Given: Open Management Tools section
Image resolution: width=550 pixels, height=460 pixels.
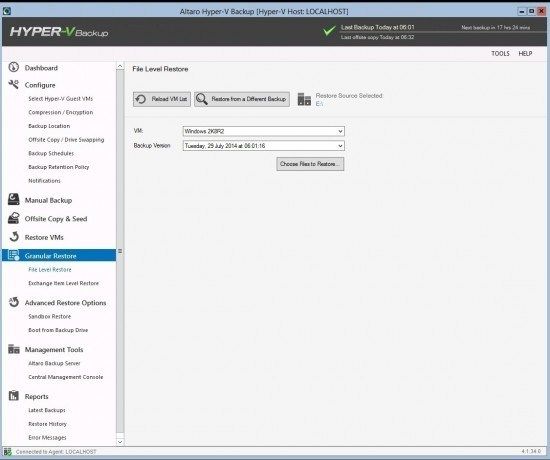Looking at the screenshot, I should point(54,349).
